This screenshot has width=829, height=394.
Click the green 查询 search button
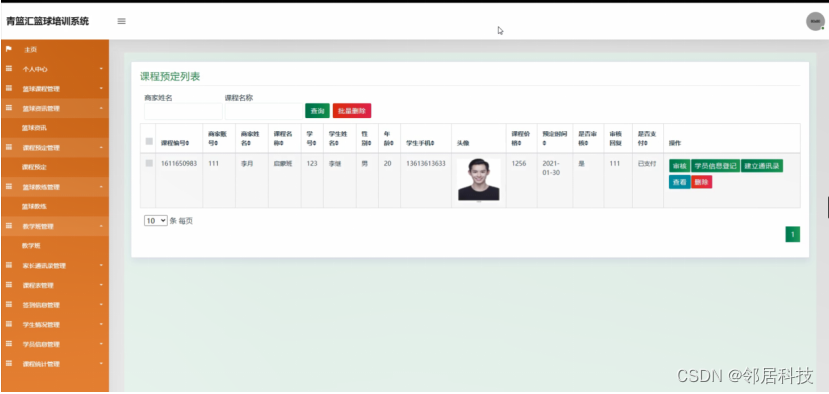coord(317,111)
